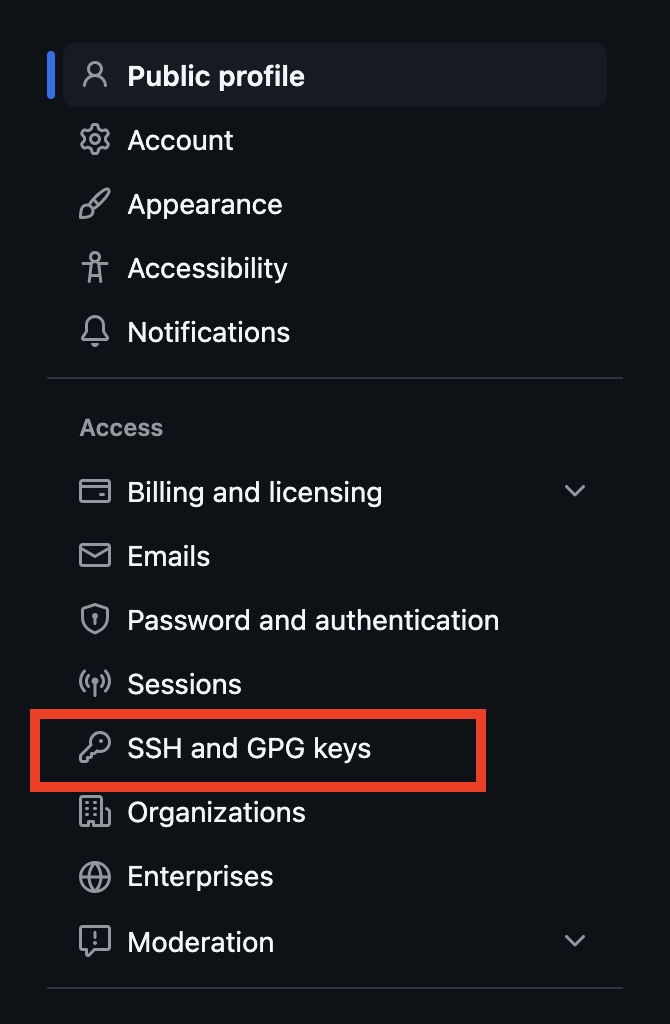Click the shield icon for Password and authentication

(x=94, y=619)
